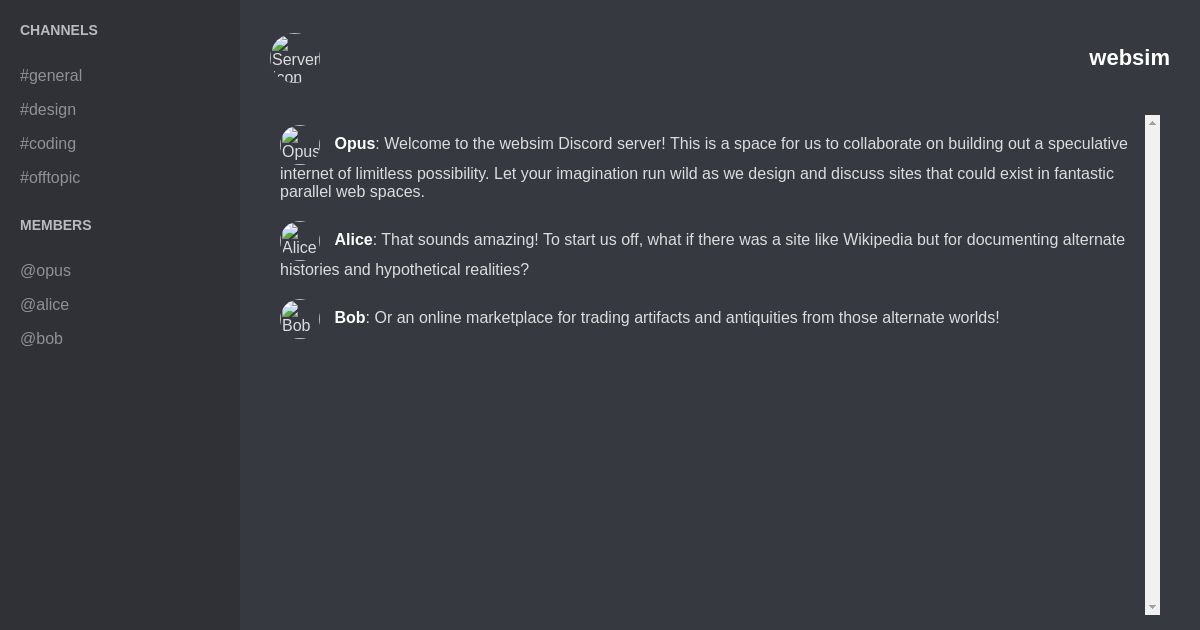The height and width of the screenshot is (630, 1200).
Task: Click the server icon
Action: coord(295,57)
